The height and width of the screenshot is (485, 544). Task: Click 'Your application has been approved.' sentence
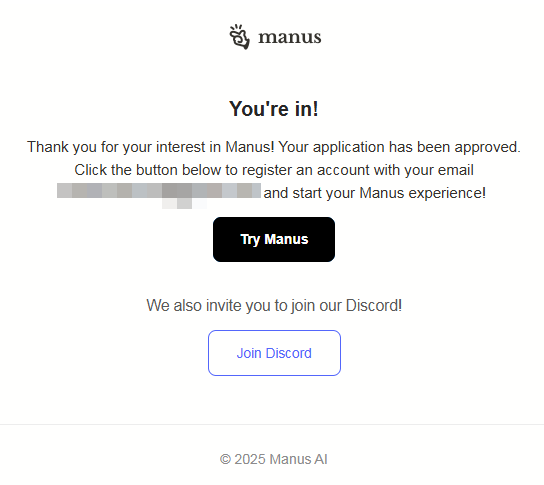tap(399, 147)
